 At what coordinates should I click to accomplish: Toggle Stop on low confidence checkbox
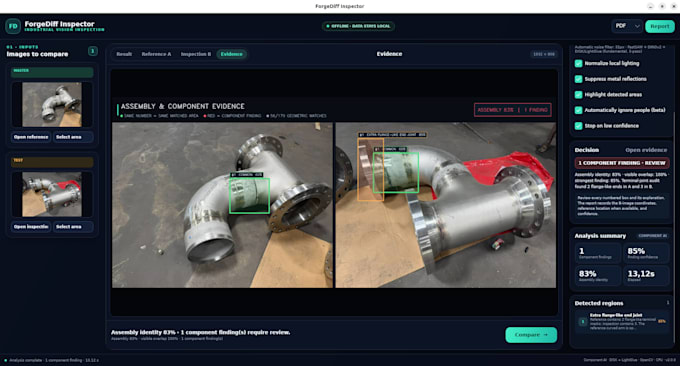(x=578, y=126)
